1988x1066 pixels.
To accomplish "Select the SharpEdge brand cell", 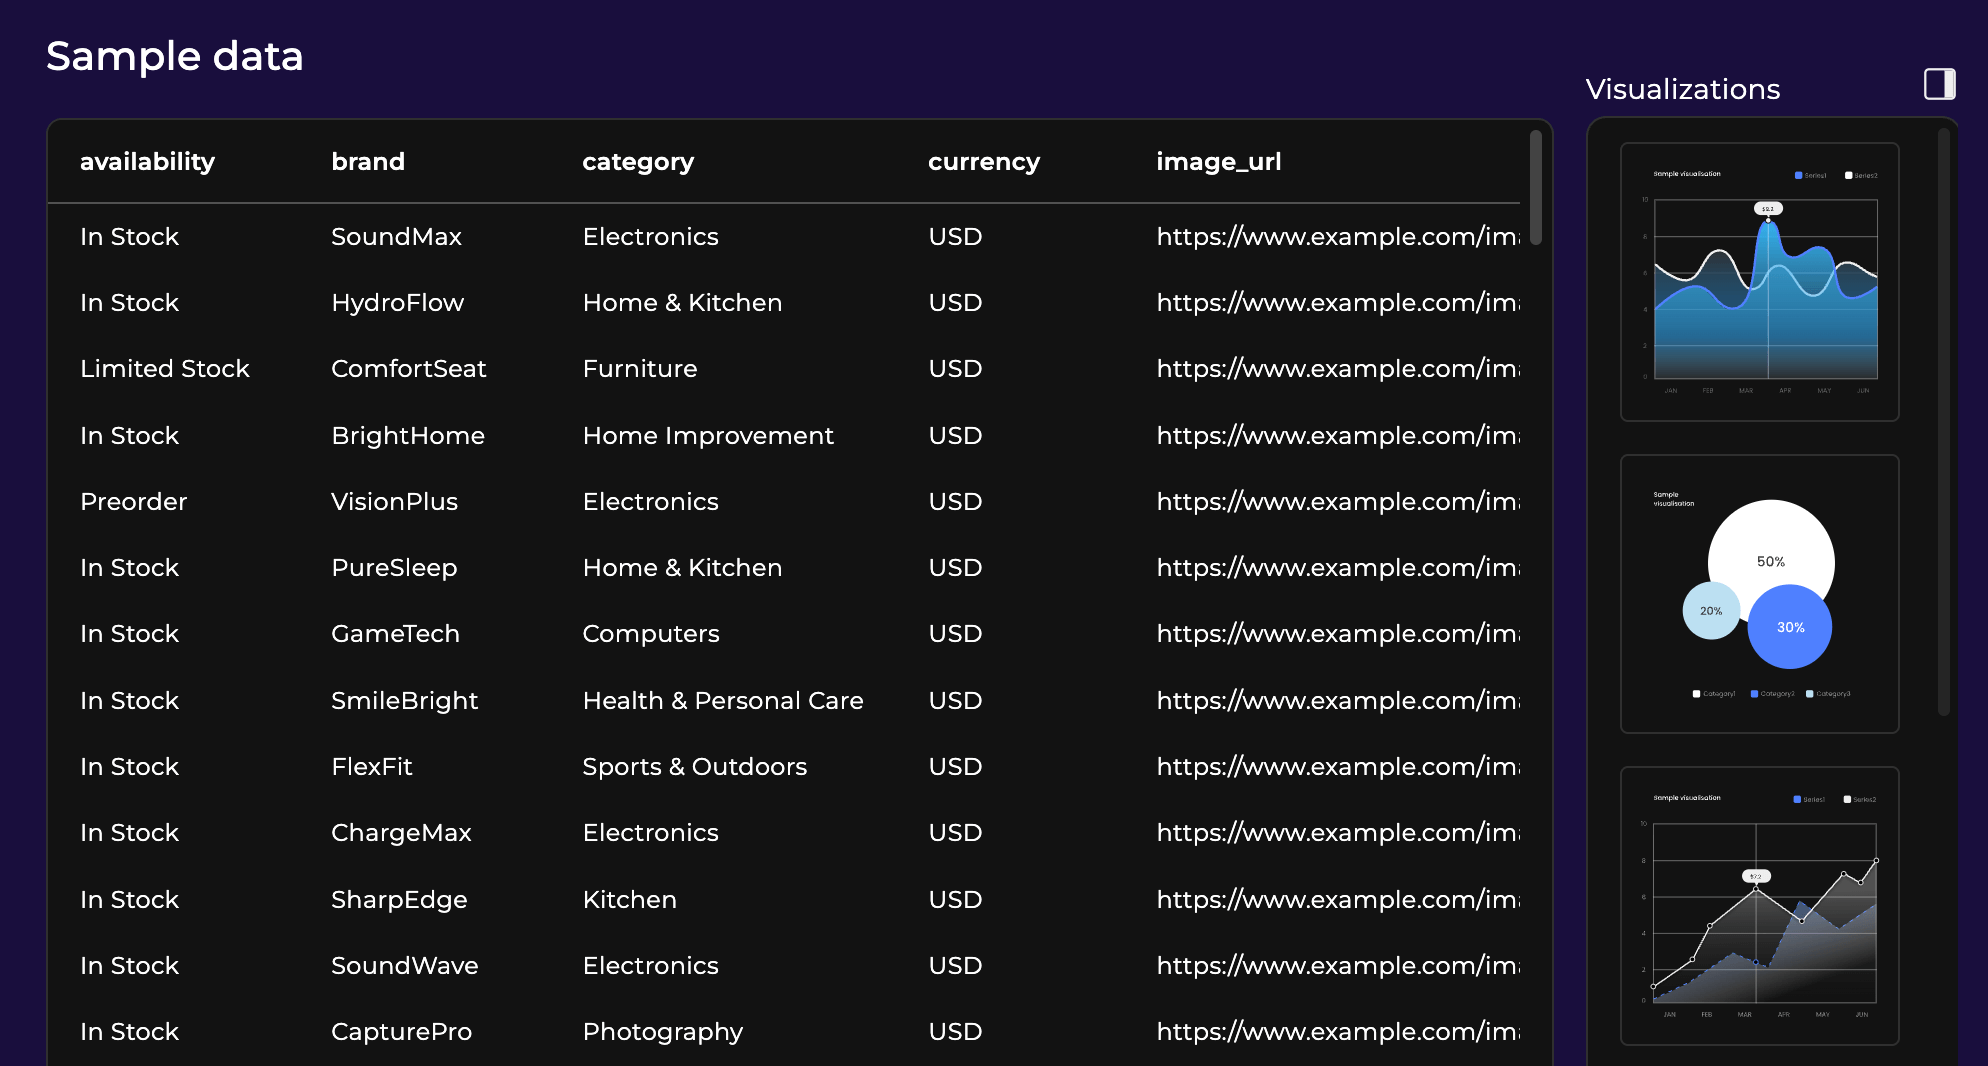I will click(x=399, y=900).
